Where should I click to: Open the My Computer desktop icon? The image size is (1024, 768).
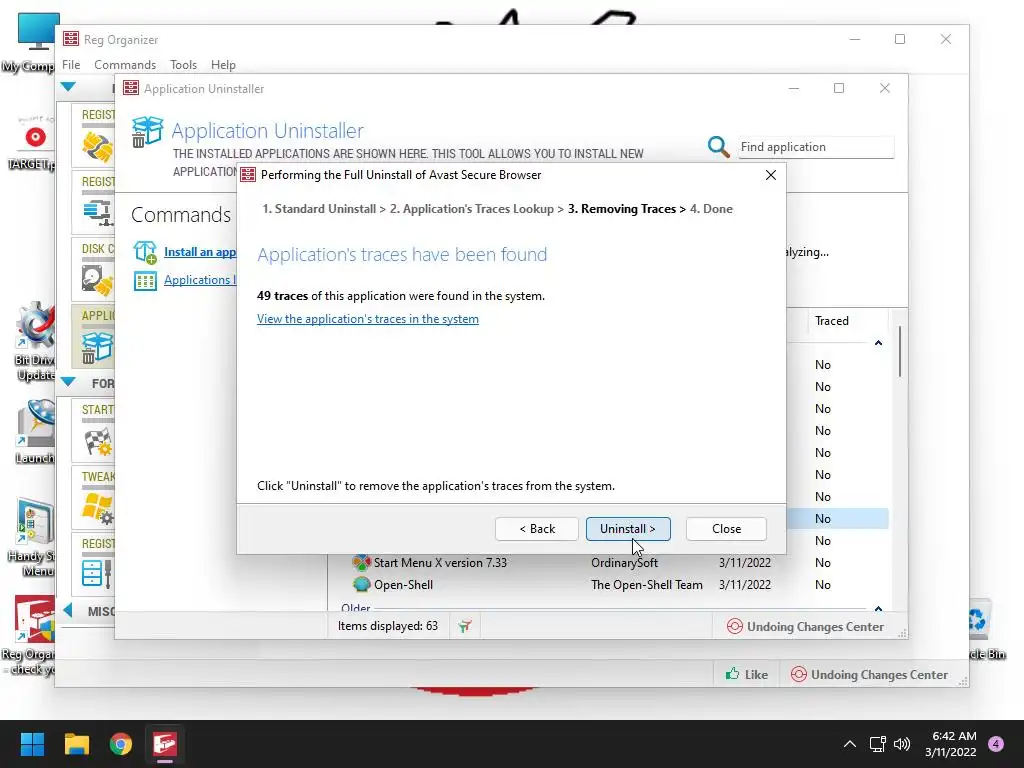pyautogui.click(x=30, y=42)
